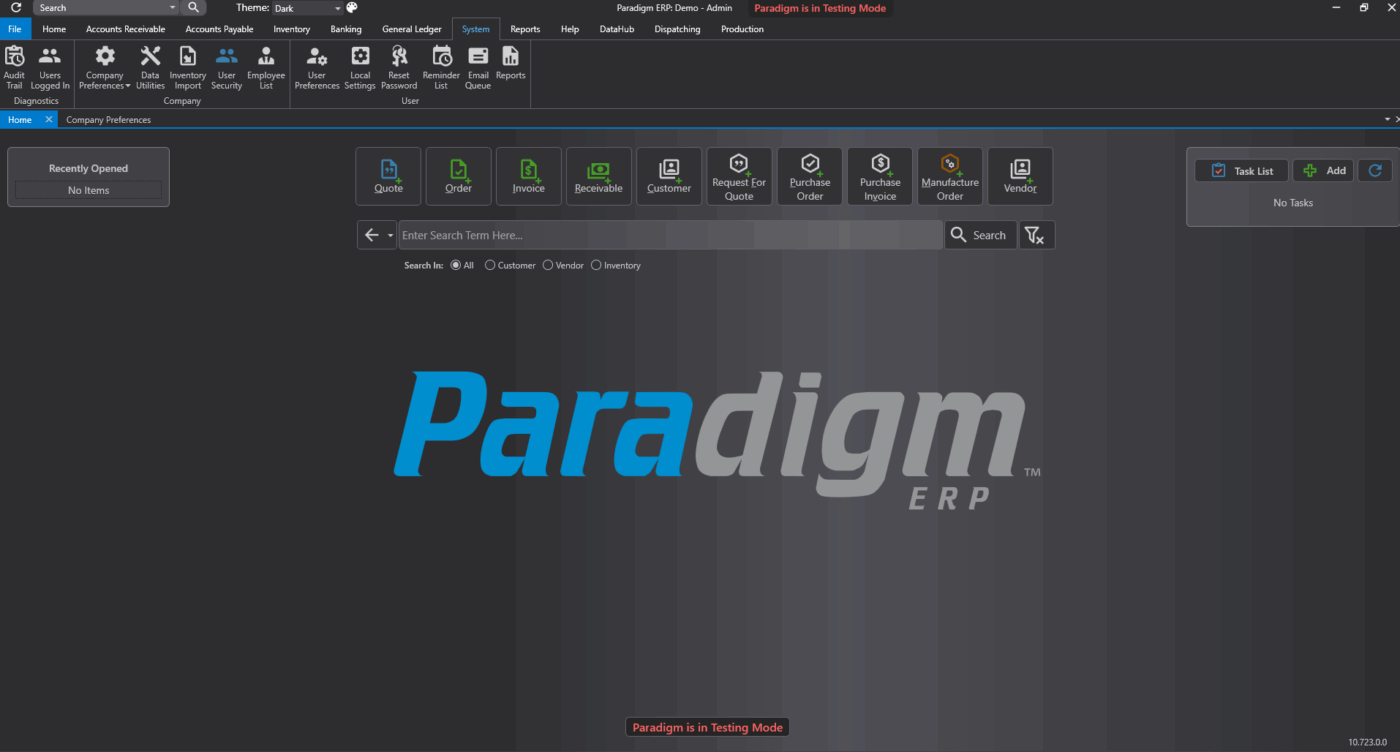Viewport: 1400px width, 752px height.
Task: Create a new Invoice
Action: click(529, 176)
